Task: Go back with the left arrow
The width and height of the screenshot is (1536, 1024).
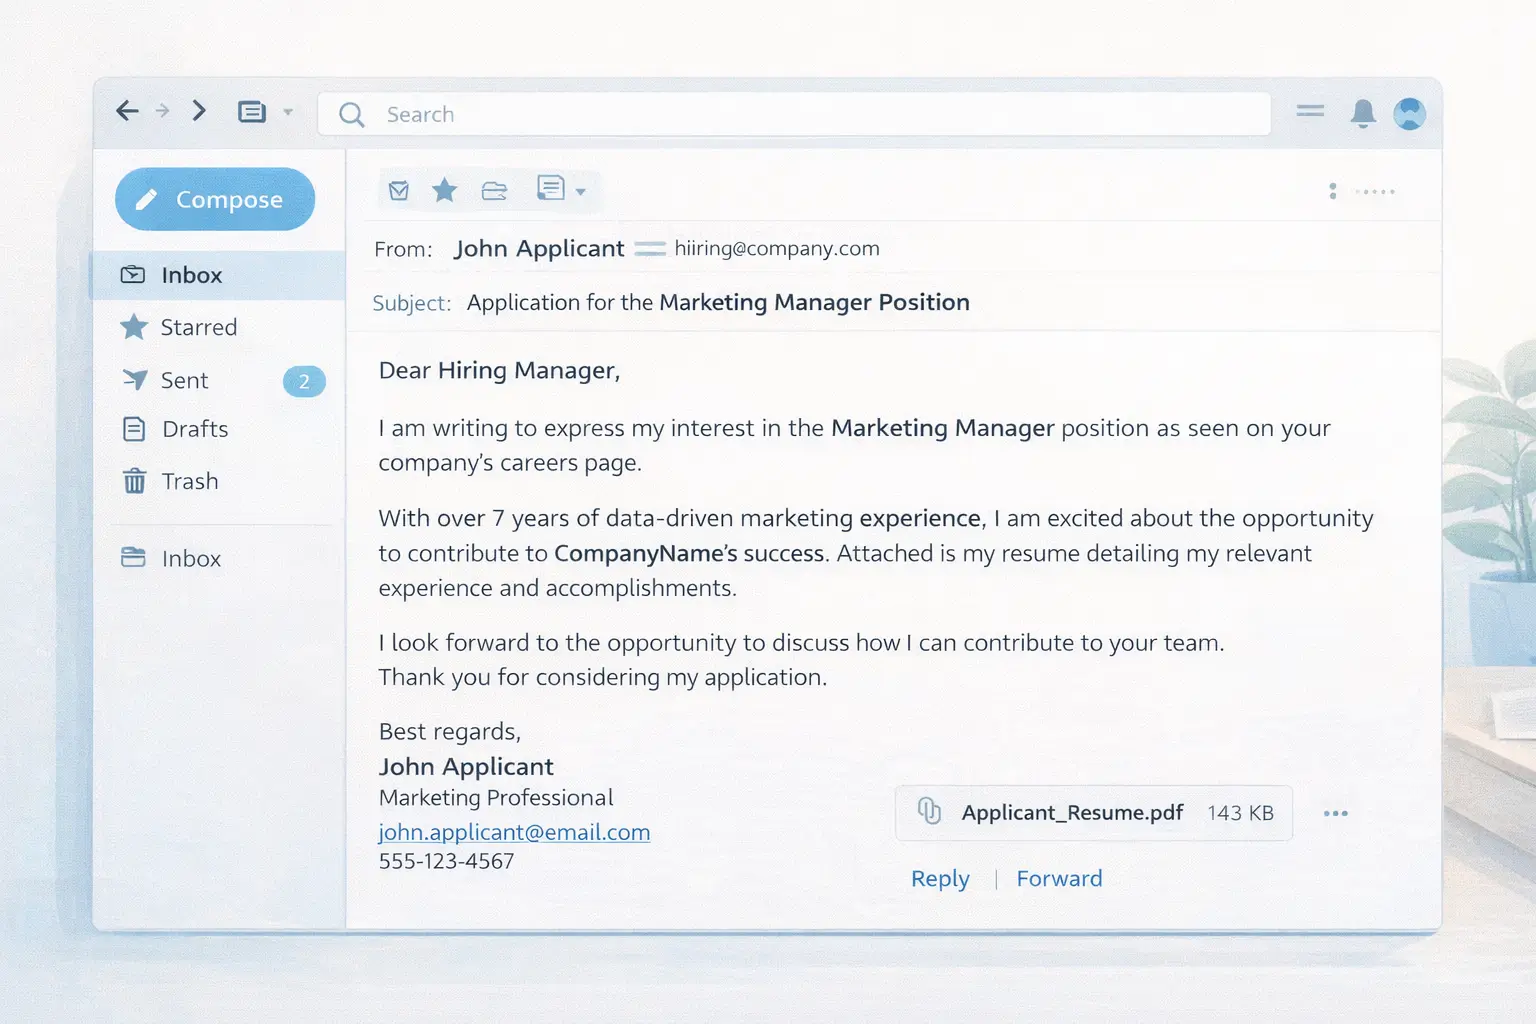Action: (x=127, y=111)
